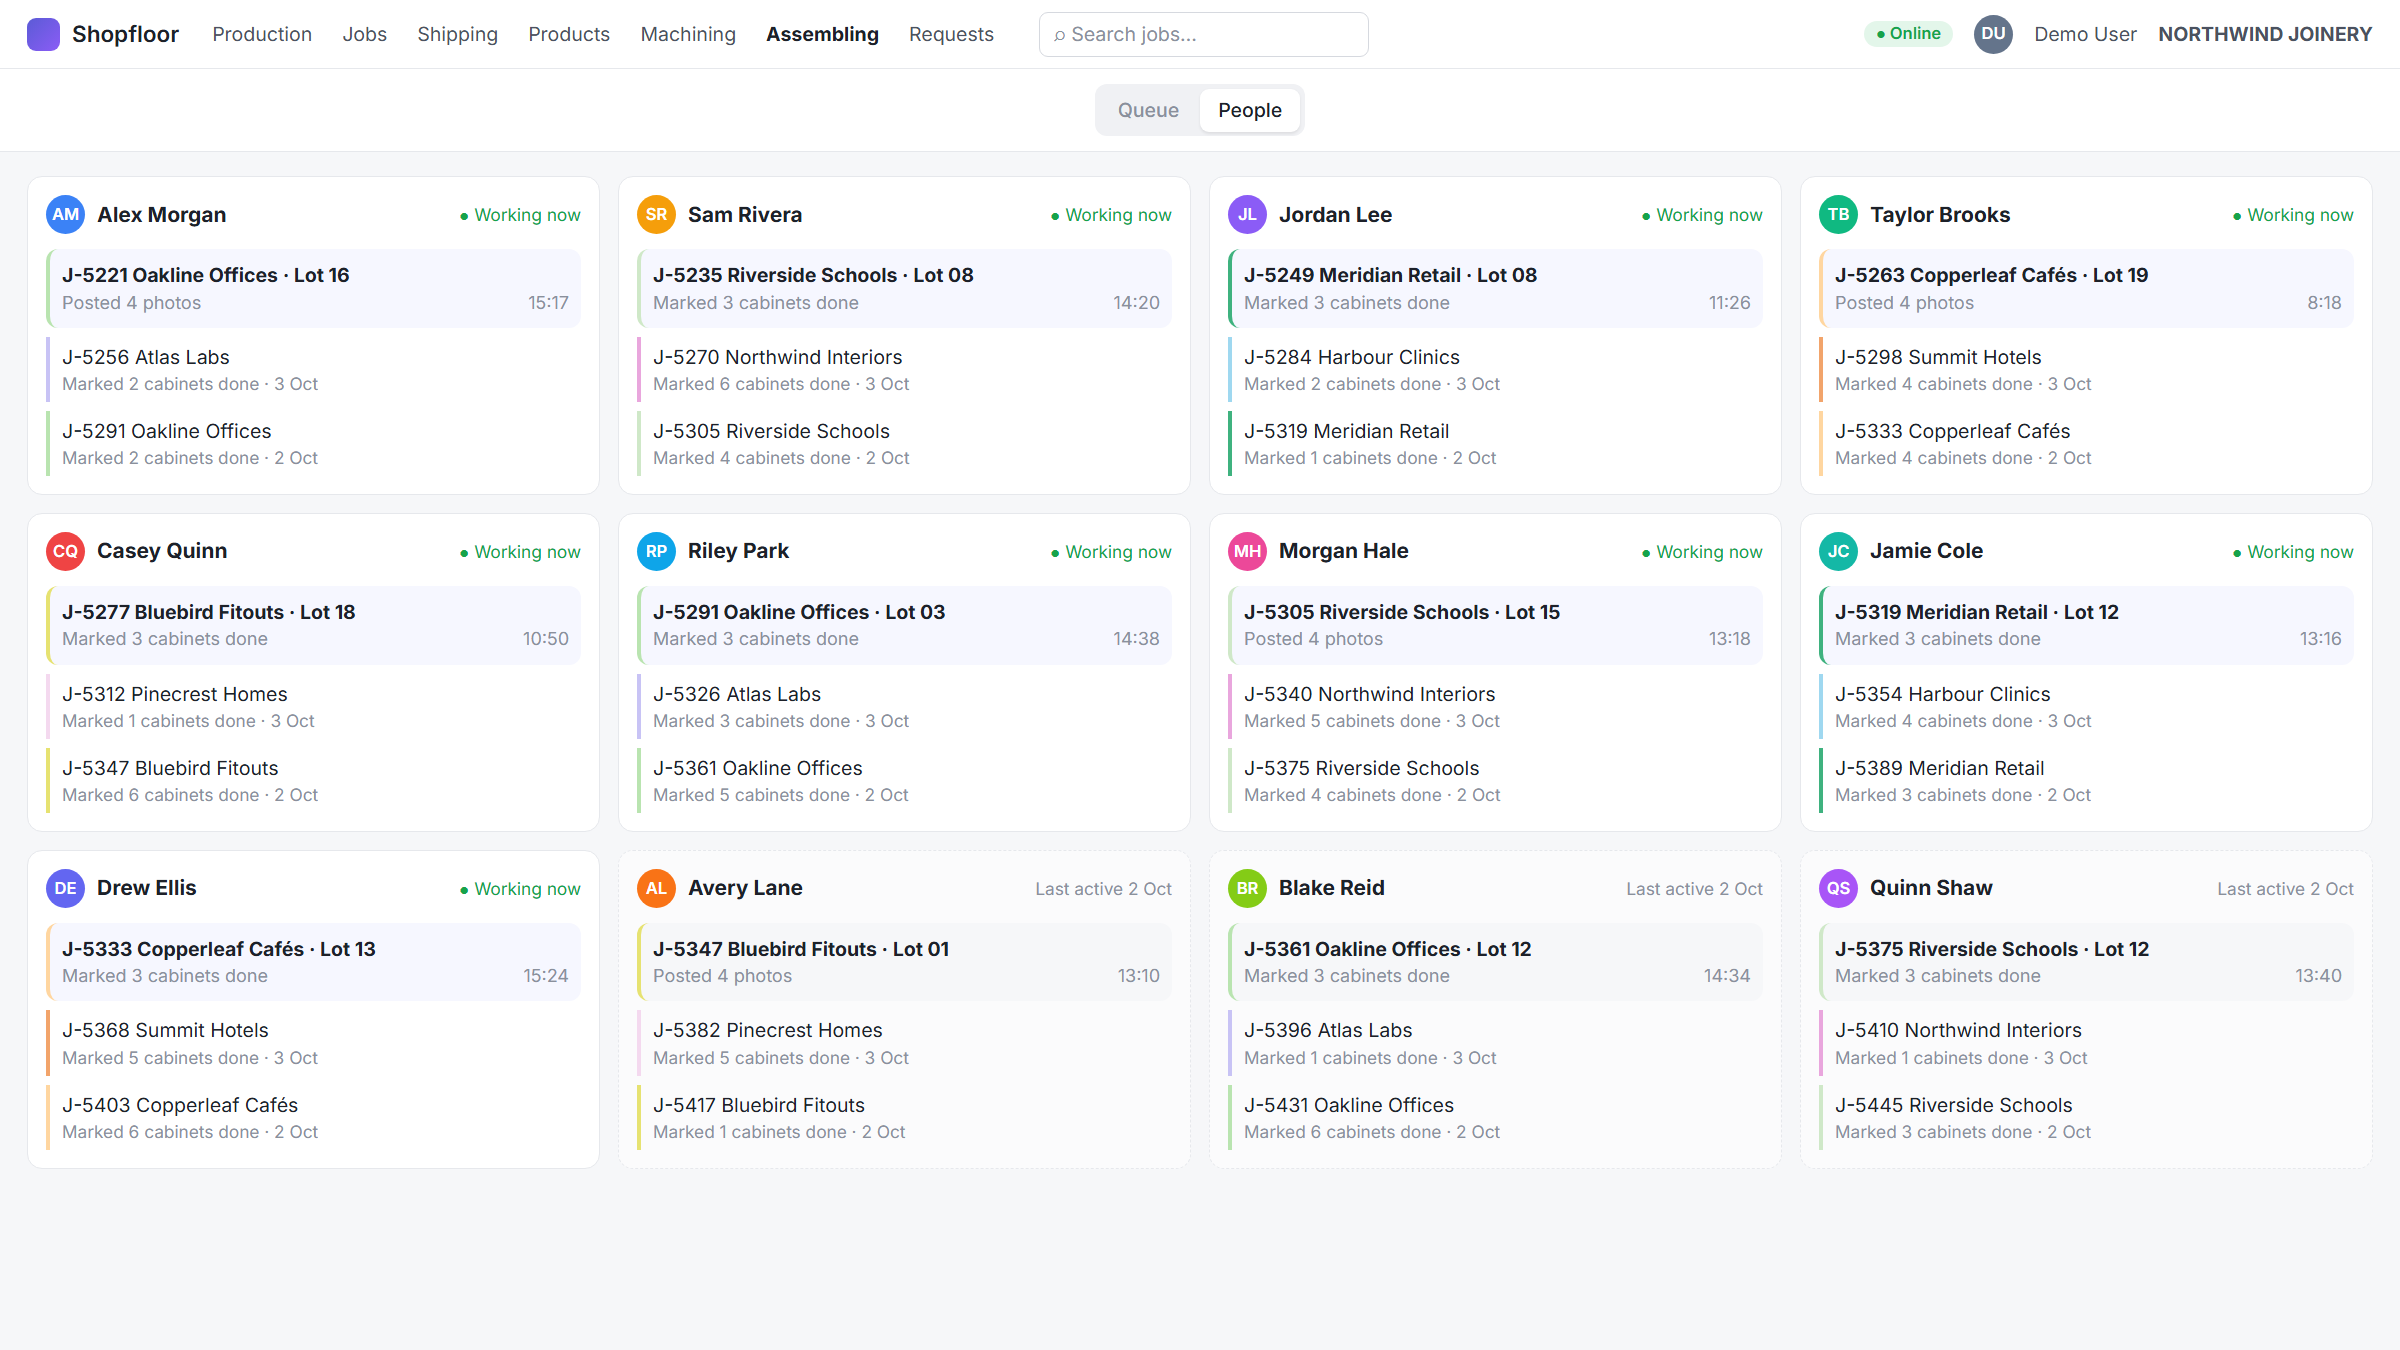Focus the Search jobs field

click(1203, 34)
